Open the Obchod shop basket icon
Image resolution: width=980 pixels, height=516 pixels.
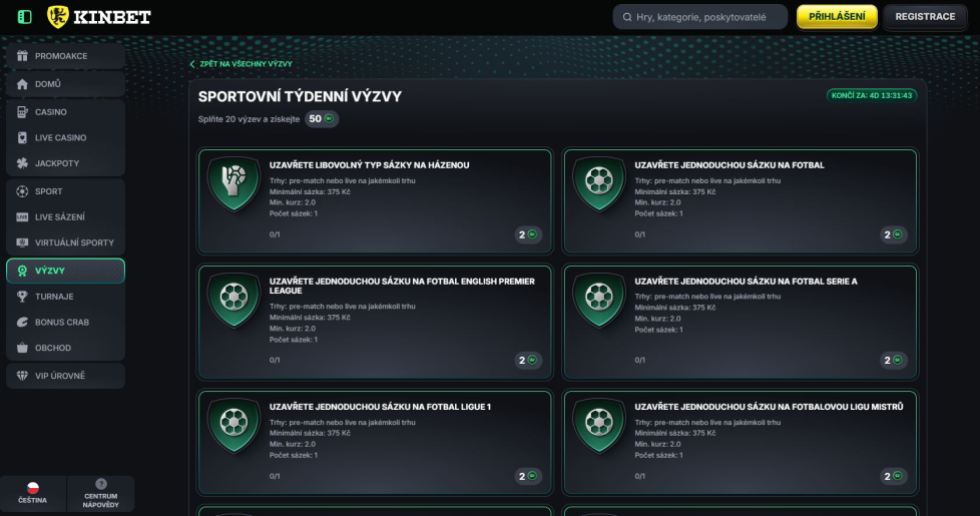pyautogui.click(x=23, y=348)
